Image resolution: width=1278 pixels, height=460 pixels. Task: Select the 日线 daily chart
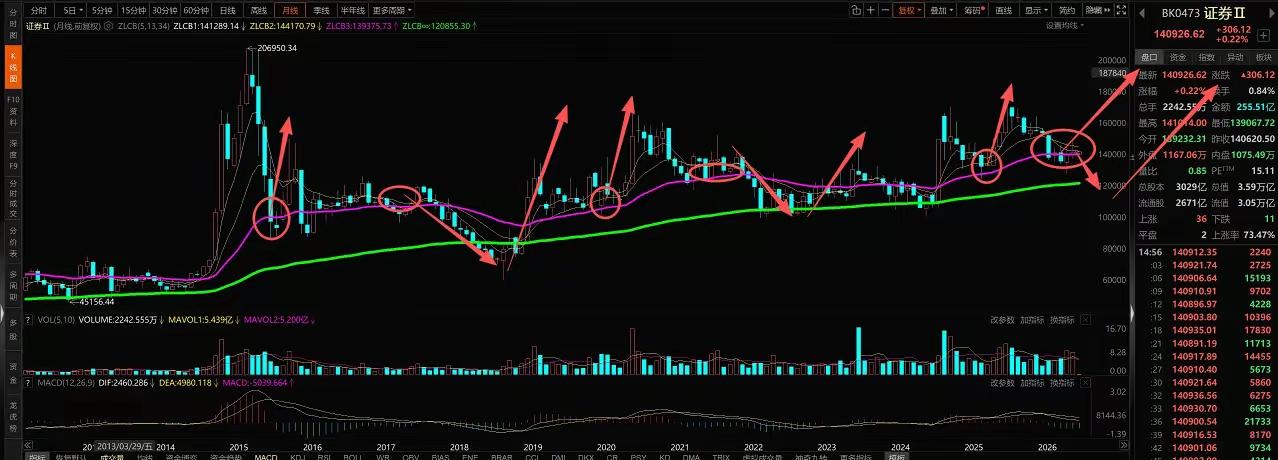[228, 9]
